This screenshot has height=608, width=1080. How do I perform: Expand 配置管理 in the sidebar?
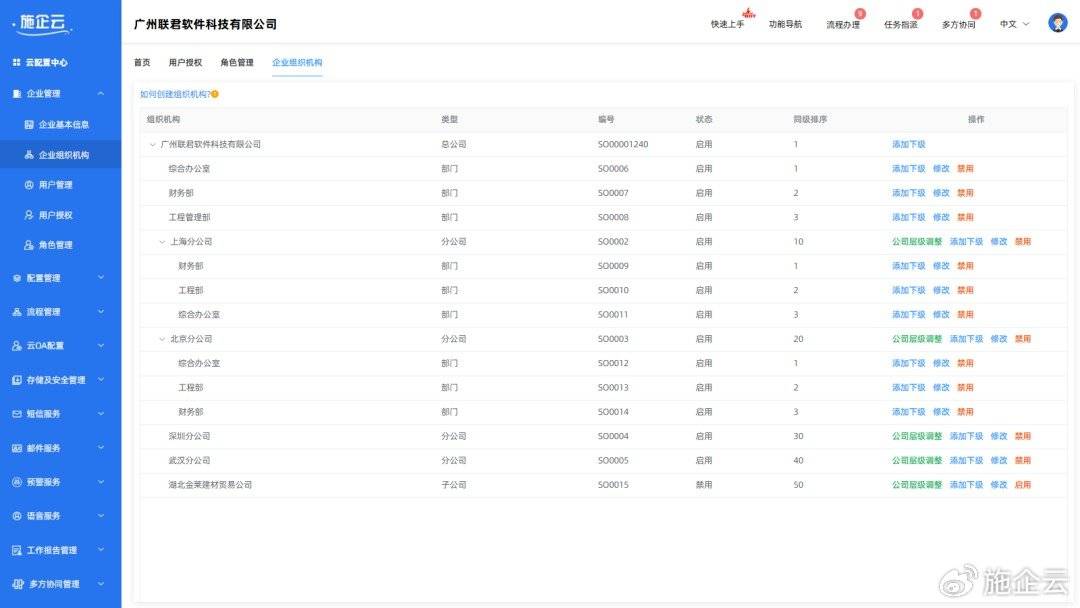pyautogui.click(x=60, y=278)
